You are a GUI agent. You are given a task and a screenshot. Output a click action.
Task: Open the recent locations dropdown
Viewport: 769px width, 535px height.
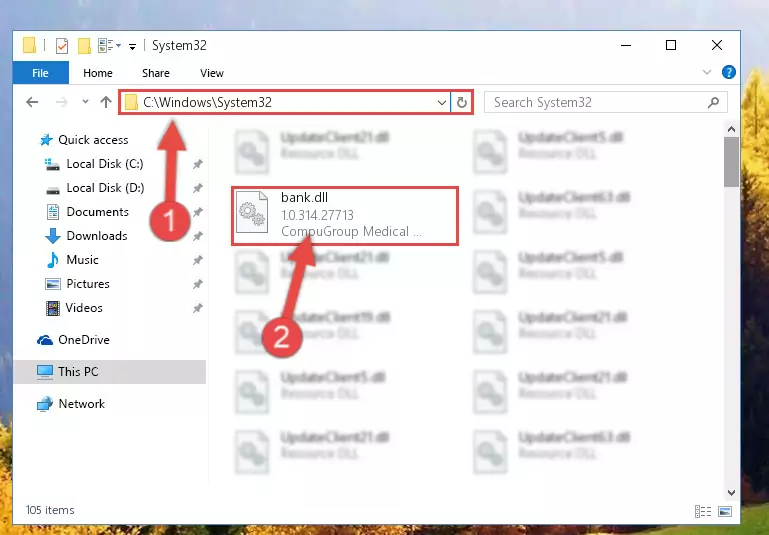(x=85, y=102)
